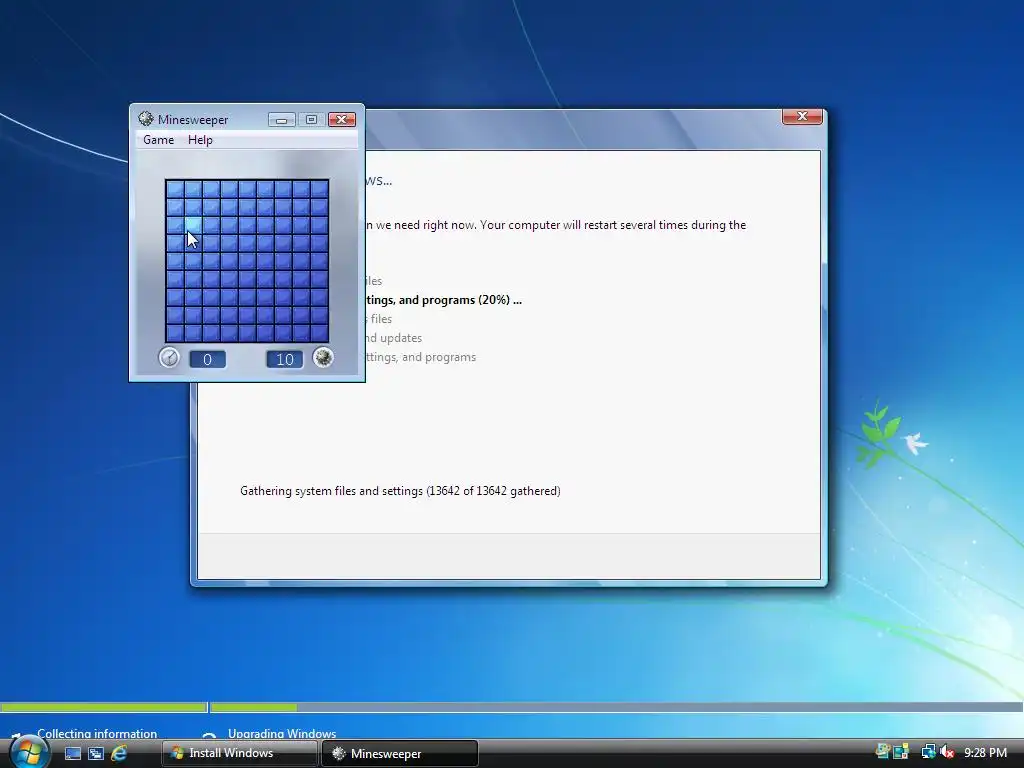
Task: Switch to Minesweeper taskbar button
Action: pyautogui.click(x=400, y=753)
